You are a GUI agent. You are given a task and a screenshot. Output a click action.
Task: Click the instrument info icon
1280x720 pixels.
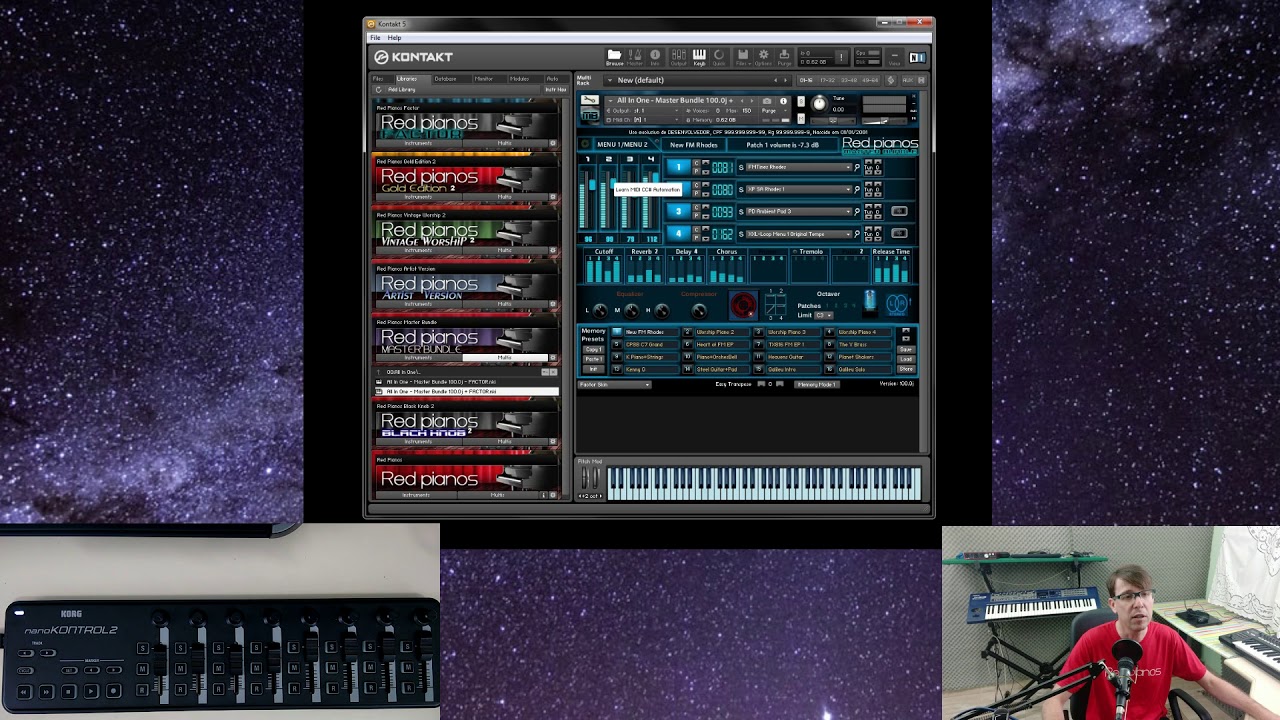(783, 100)
